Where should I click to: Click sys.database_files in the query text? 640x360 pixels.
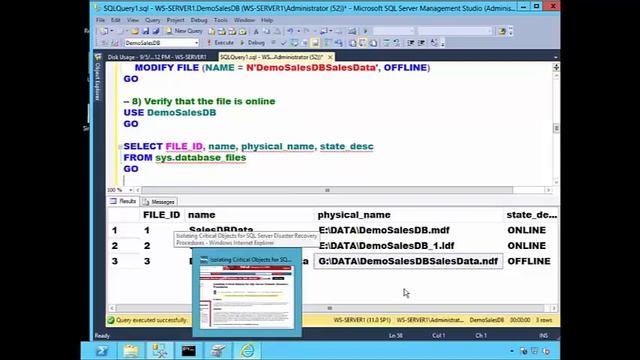(200, 158)
